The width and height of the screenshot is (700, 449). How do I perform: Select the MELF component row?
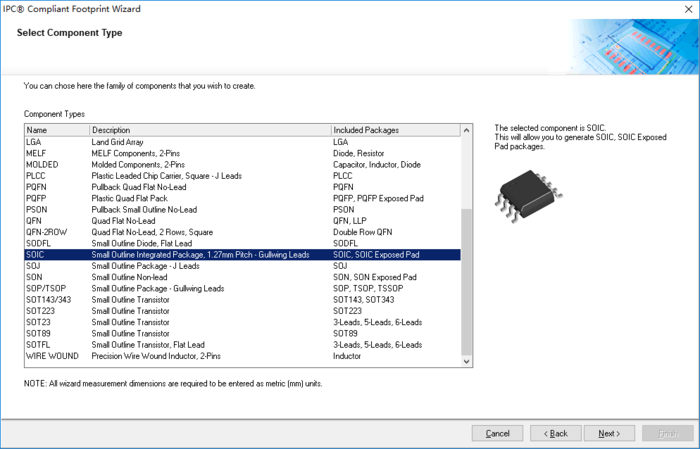click(x=242, y=153)
